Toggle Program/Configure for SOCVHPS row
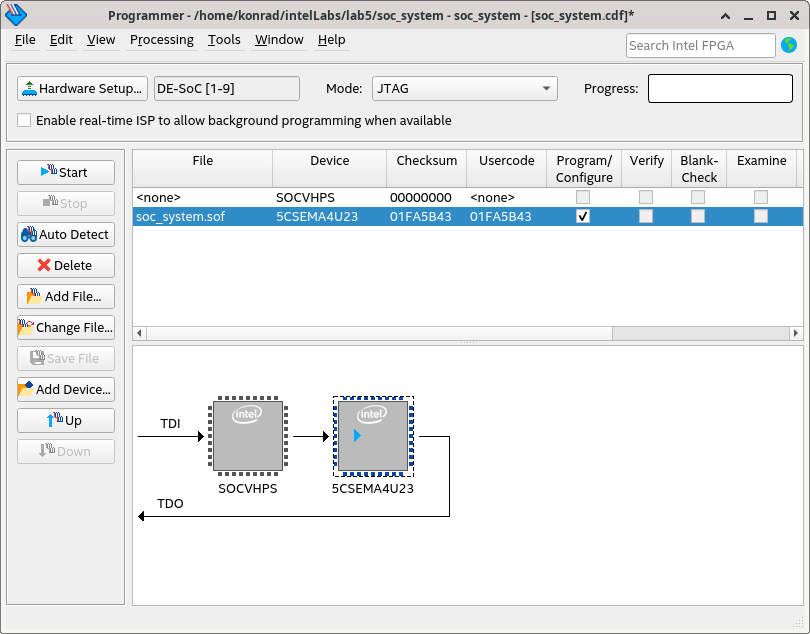Image resolution: width=810 pixels, height=634 pixels. [583, 197]
